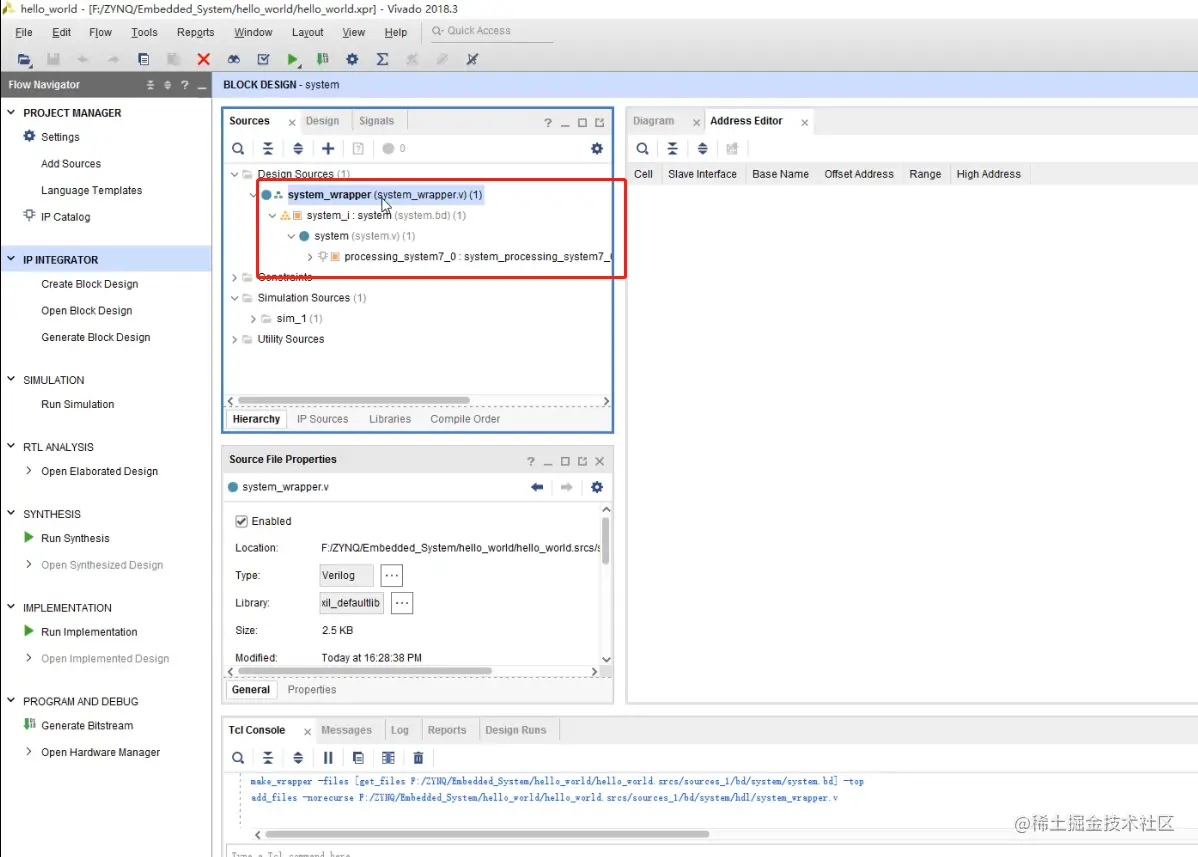Expand the processing_system7_0 tree node
Screen dimensions: 1198x857
310,257
